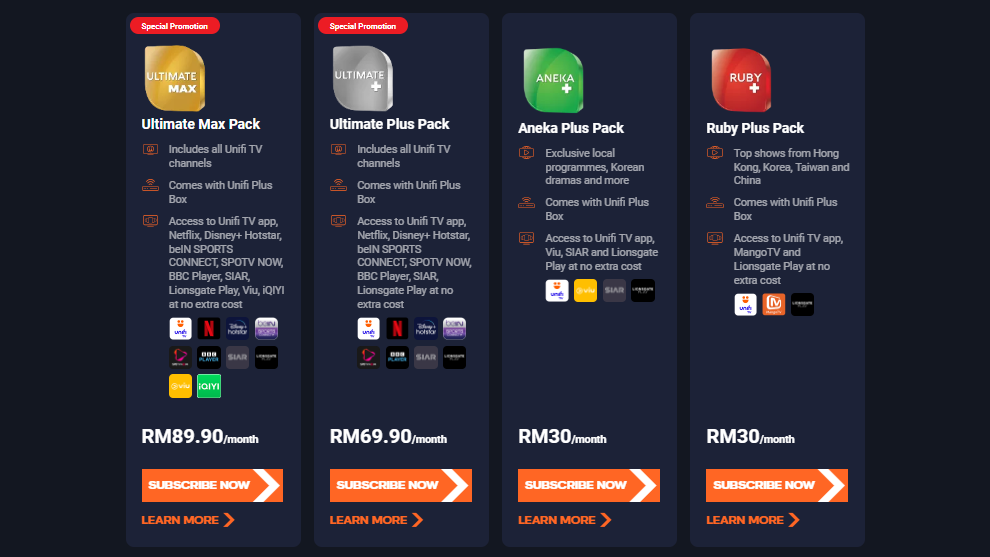Click the green iQIYI app icon

tap(209, 386)
